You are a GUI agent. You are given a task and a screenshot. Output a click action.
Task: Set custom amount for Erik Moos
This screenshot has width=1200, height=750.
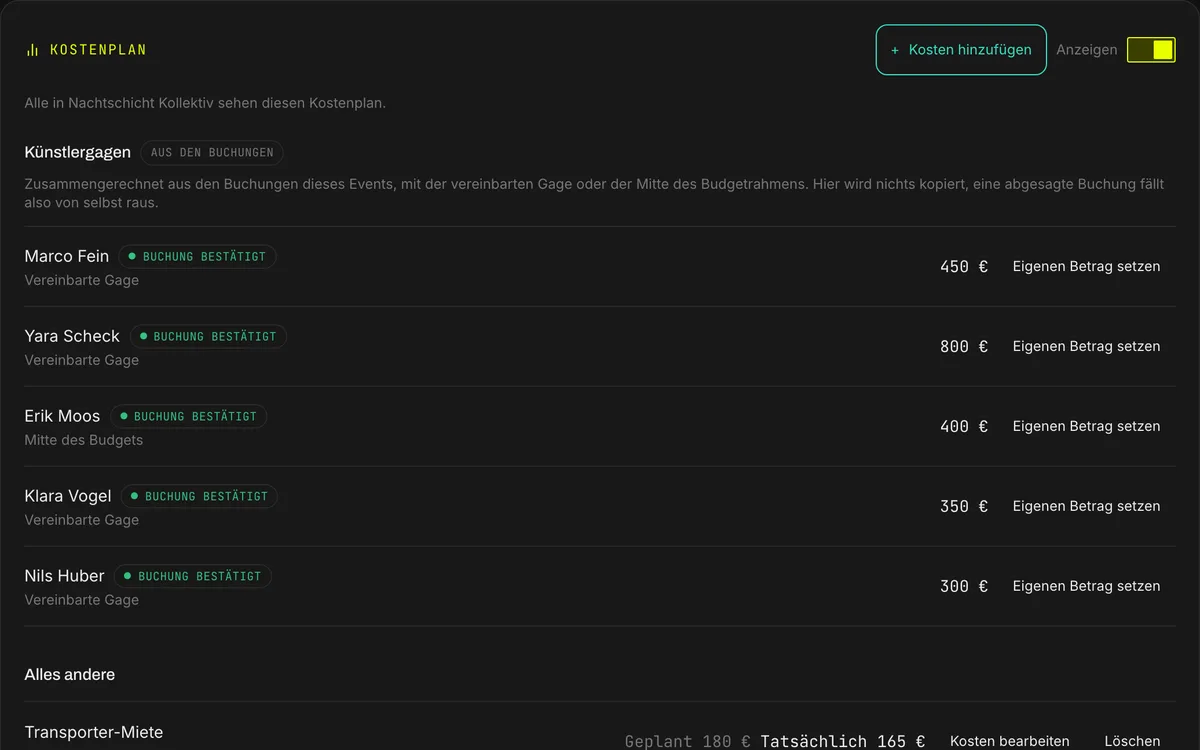point(1086,426)
